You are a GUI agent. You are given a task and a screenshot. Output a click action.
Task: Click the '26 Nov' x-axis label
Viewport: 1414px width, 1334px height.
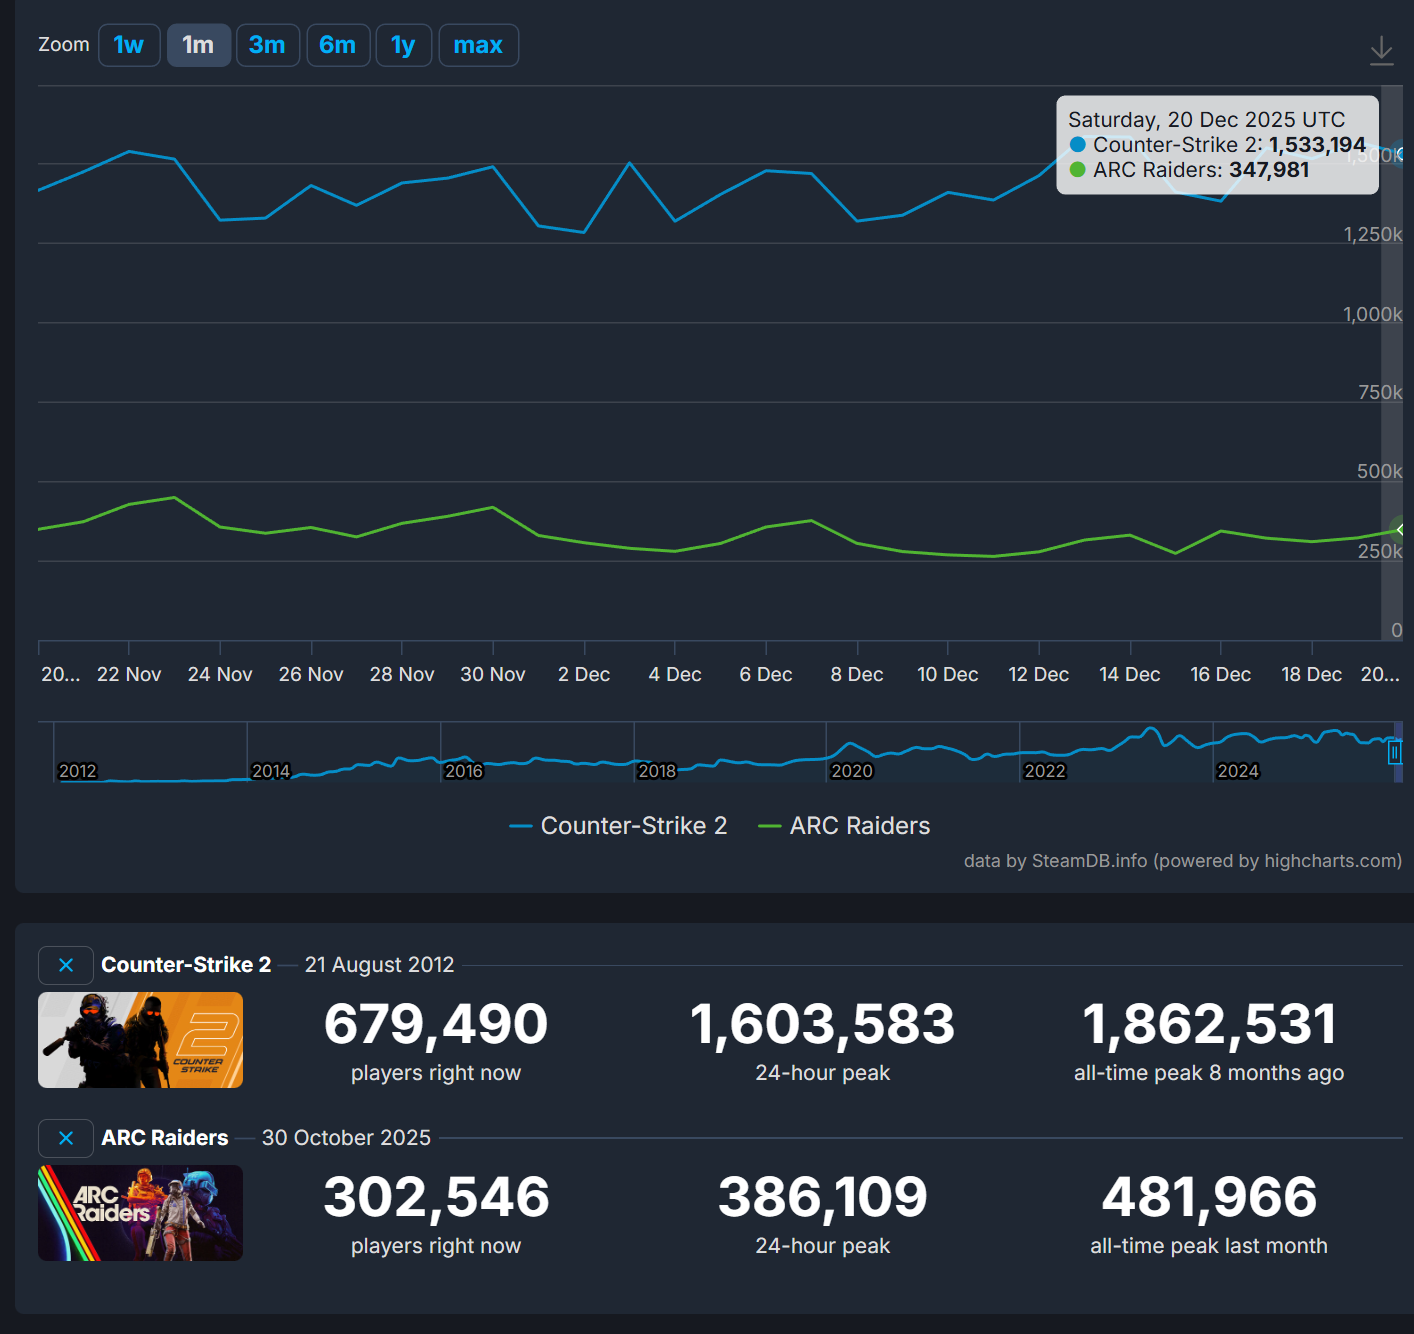[x=311, y=675]
